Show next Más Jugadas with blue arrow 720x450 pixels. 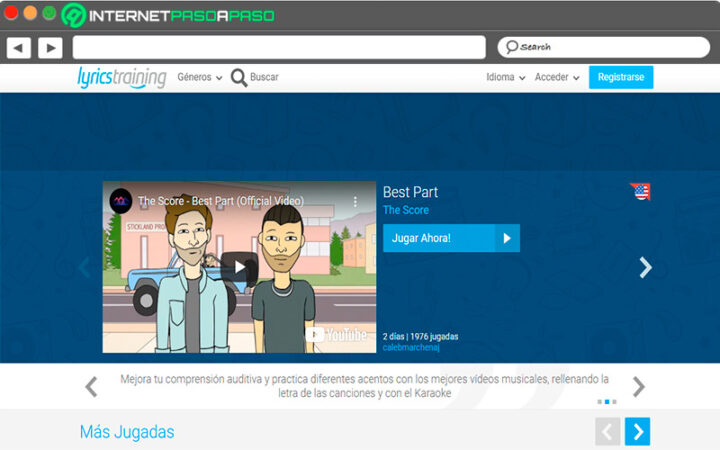tap(637, 431)
